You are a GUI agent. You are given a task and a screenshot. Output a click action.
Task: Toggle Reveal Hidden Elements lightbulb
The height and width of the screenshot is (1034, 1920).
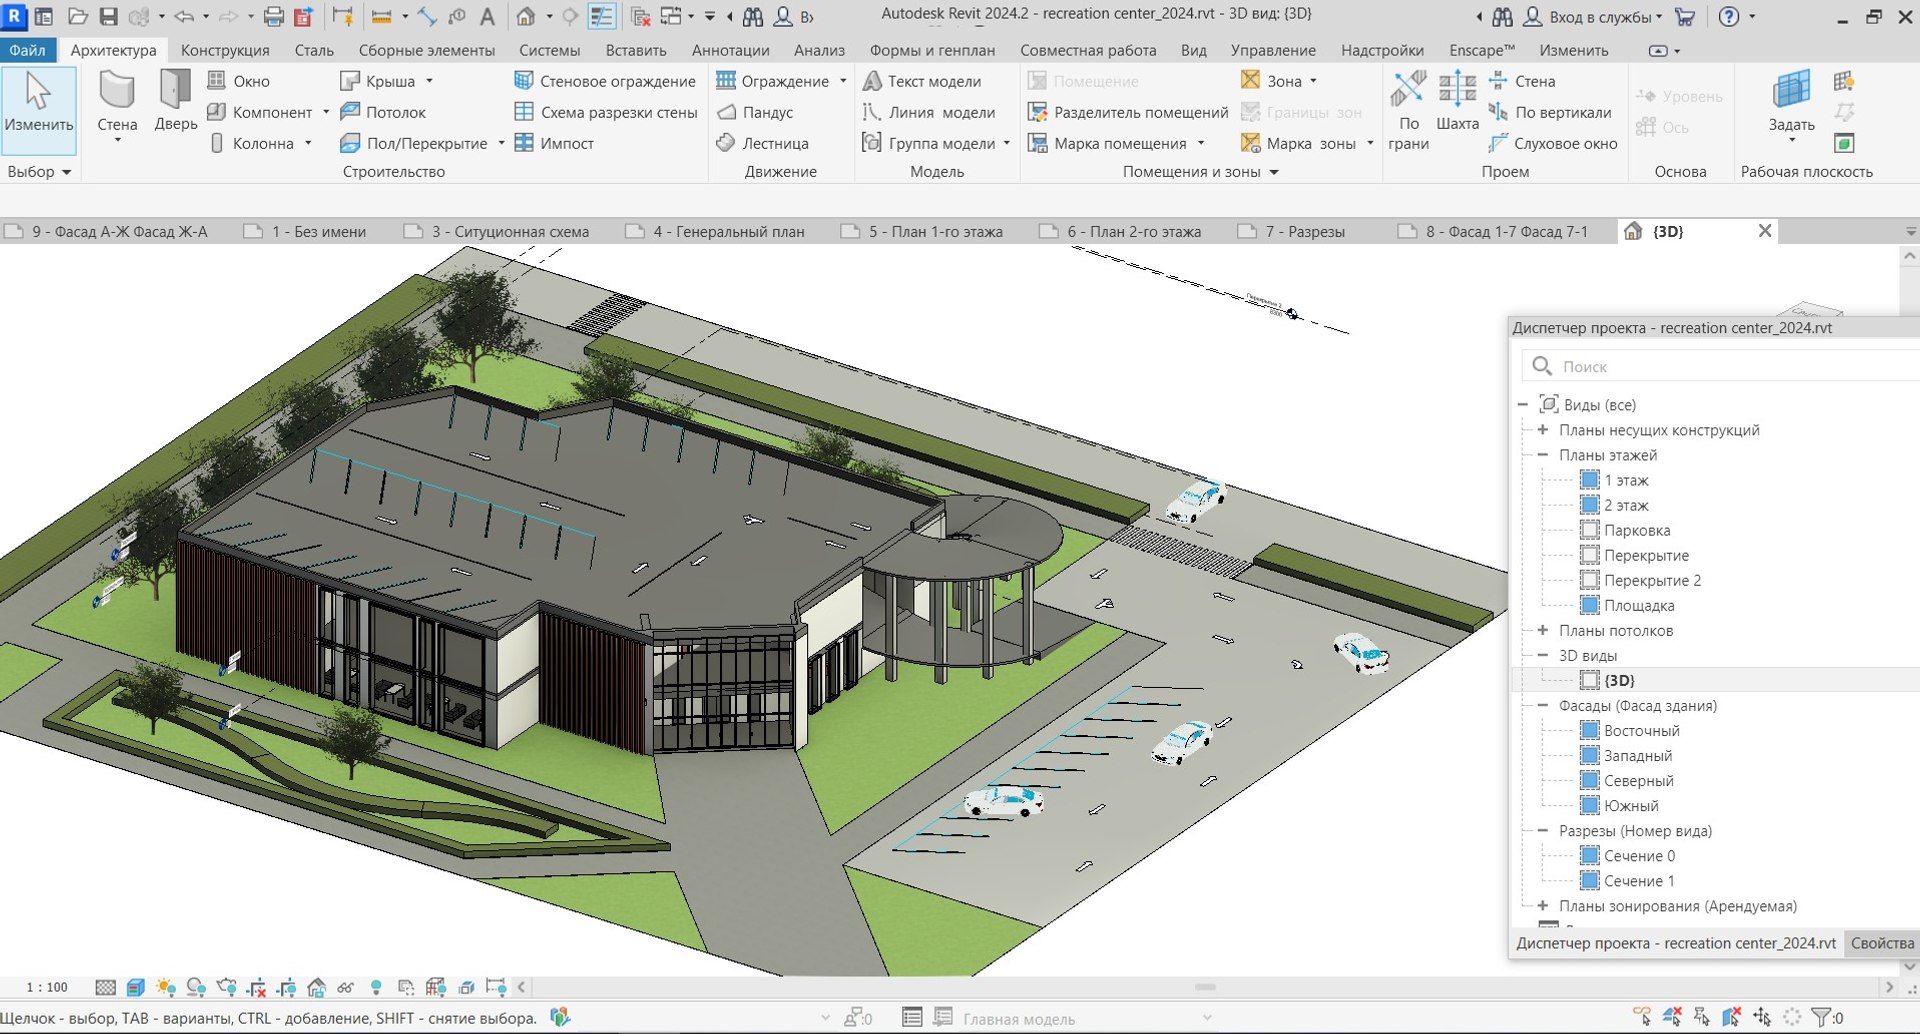click(x=376, y=988)
